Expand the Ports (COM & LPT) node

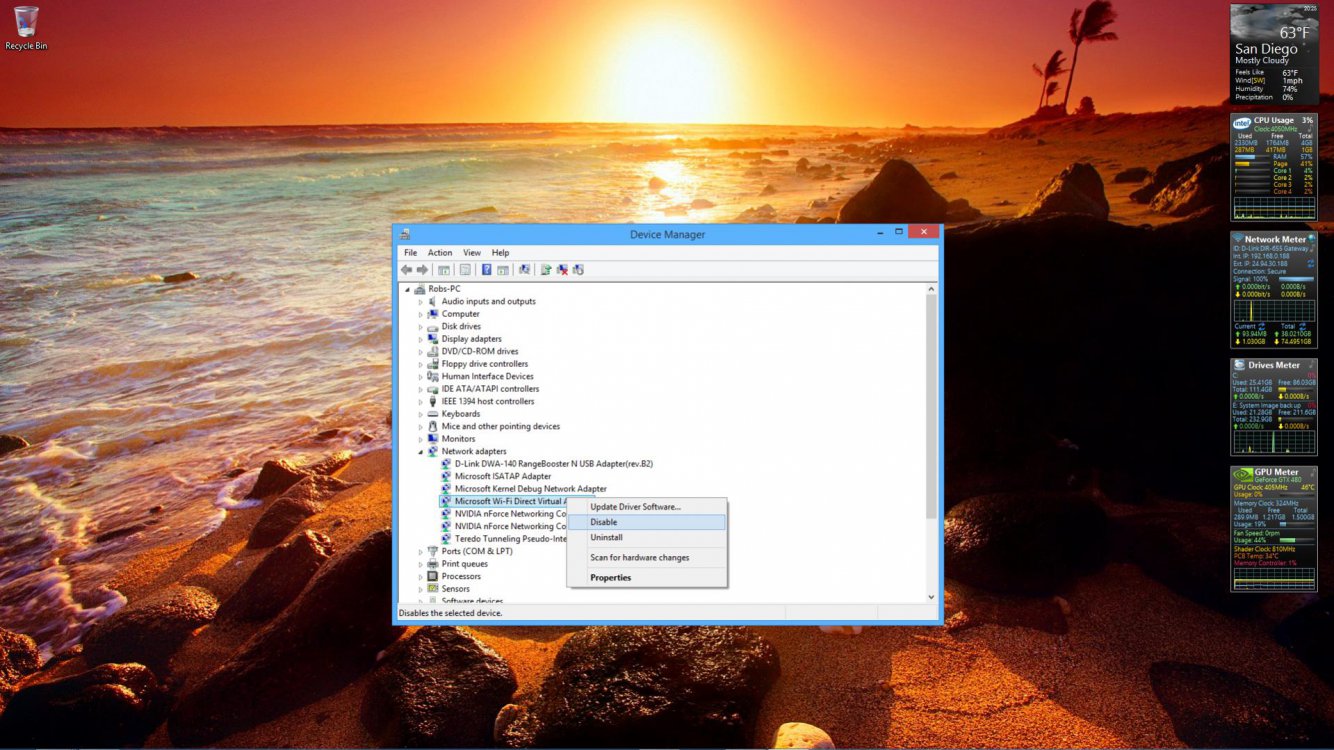coord(421,552)
